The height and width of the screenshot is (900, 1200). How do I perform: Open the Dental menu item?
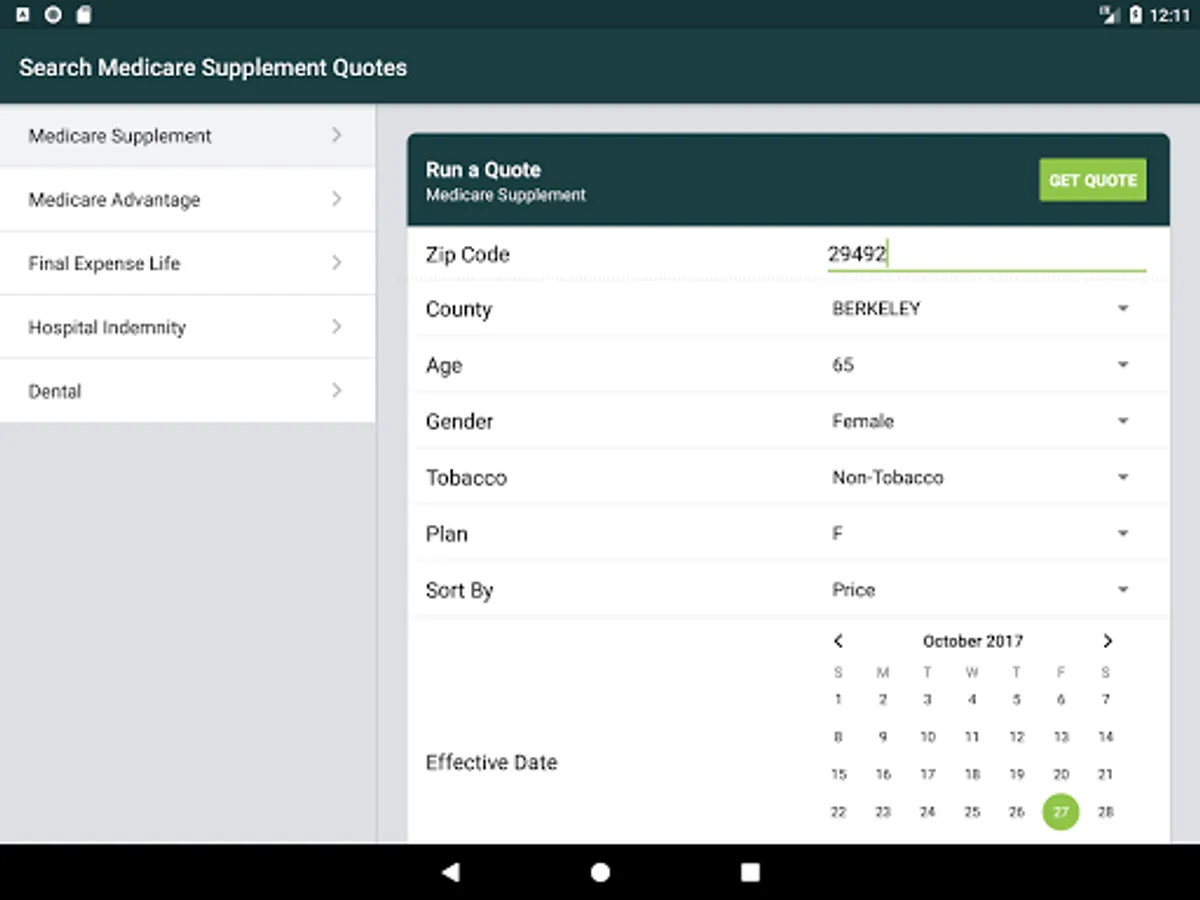click(188, 391)
